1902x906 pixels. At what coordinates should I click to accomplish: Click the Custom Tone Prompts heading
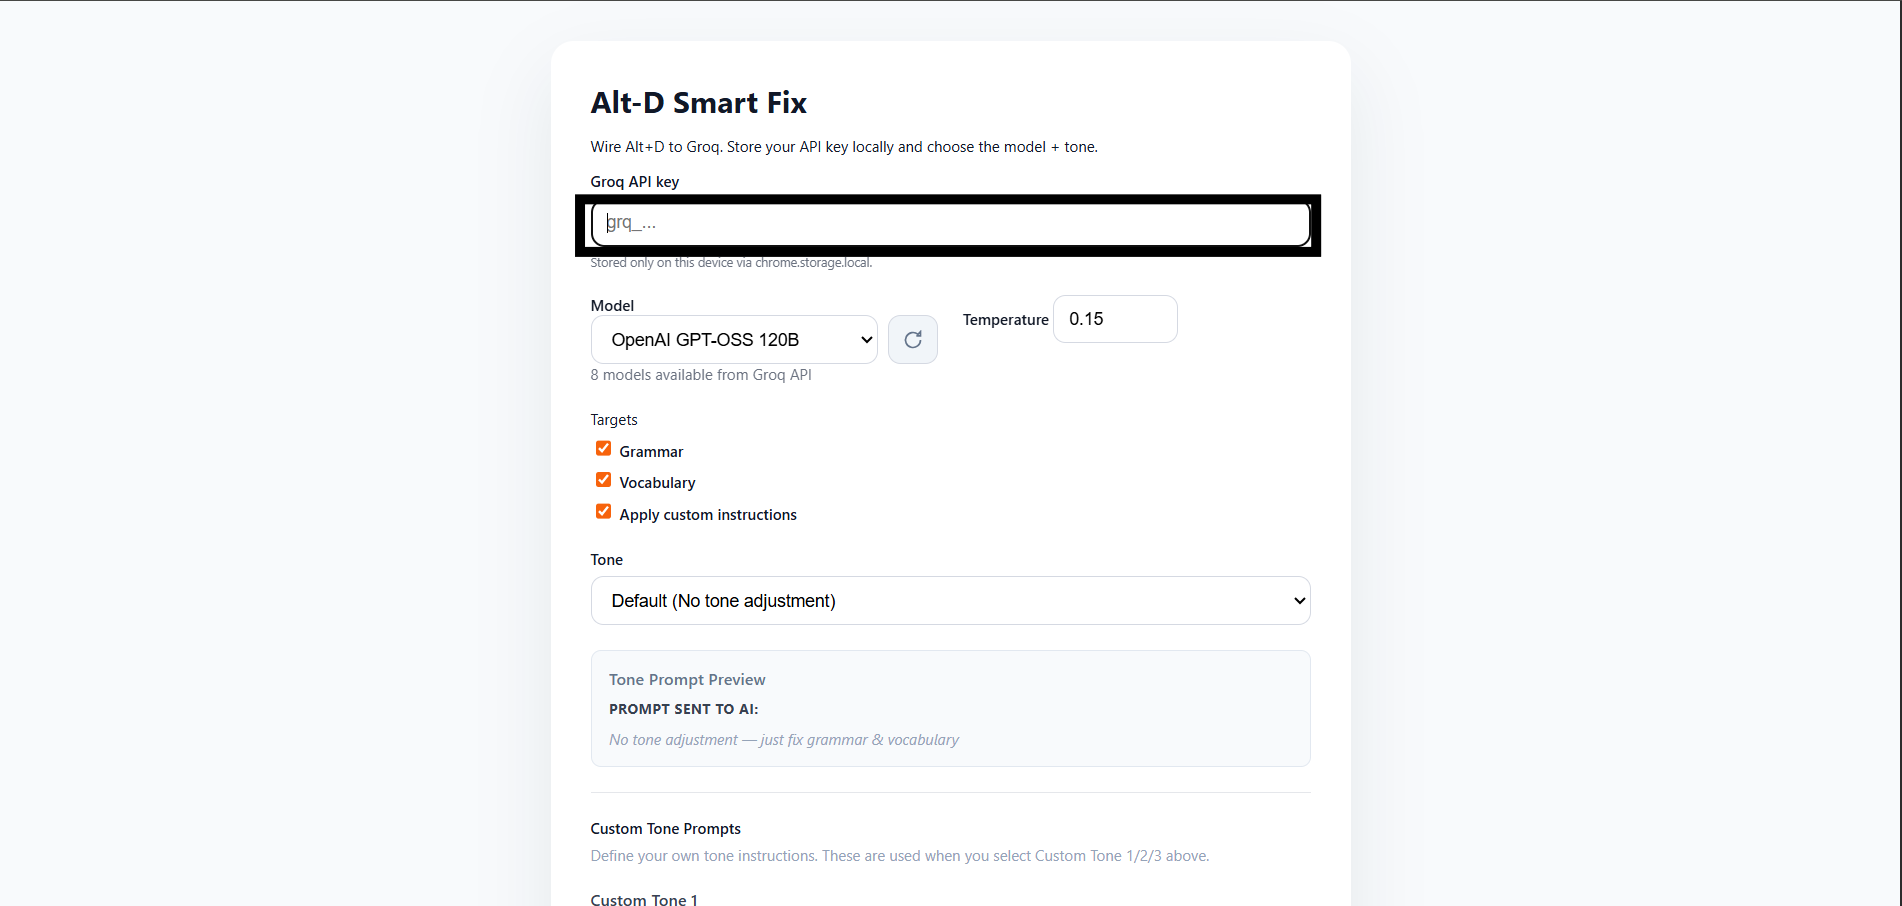665,828
